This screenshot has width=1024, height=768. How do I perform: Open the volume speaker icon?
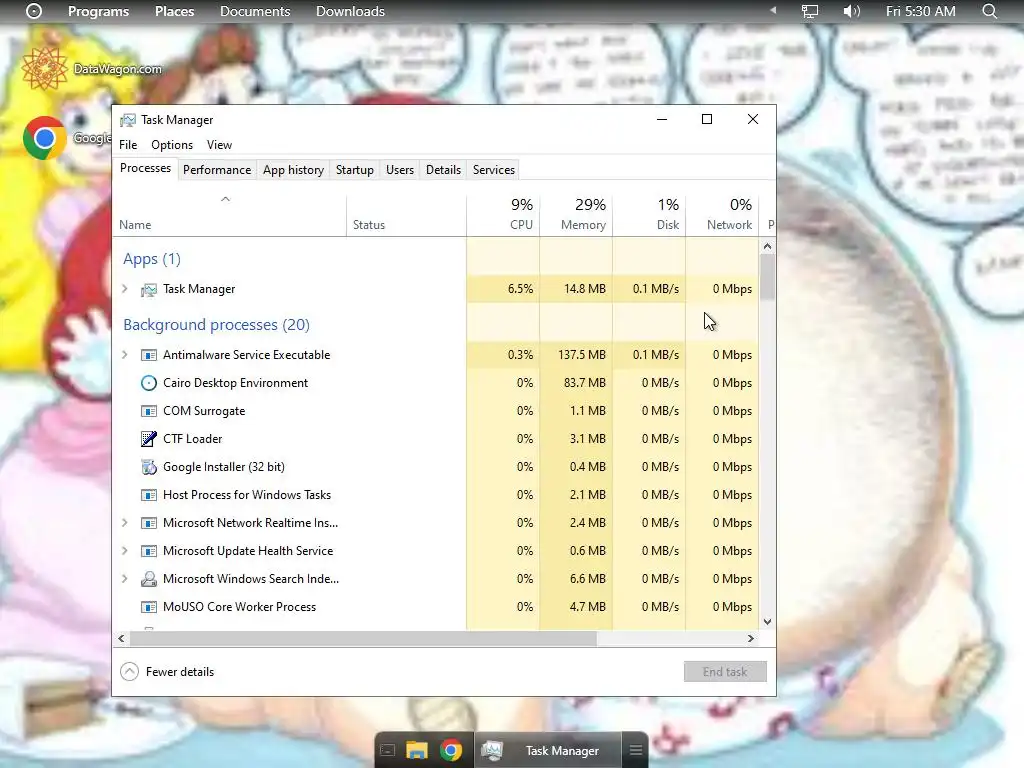click(x=851, y=11)
